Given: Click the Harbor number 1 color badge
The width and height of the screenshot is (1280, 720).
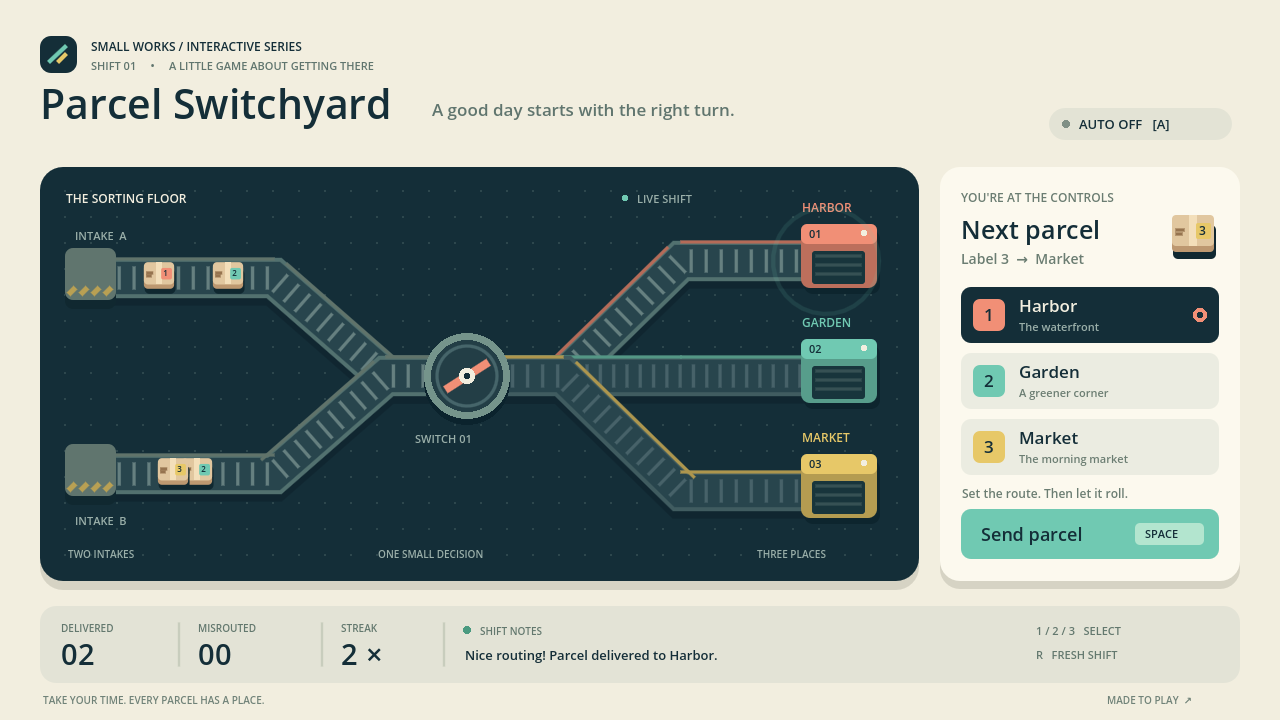Looking at the screenshot, I should pyautogui.click(x=989, y=315).
